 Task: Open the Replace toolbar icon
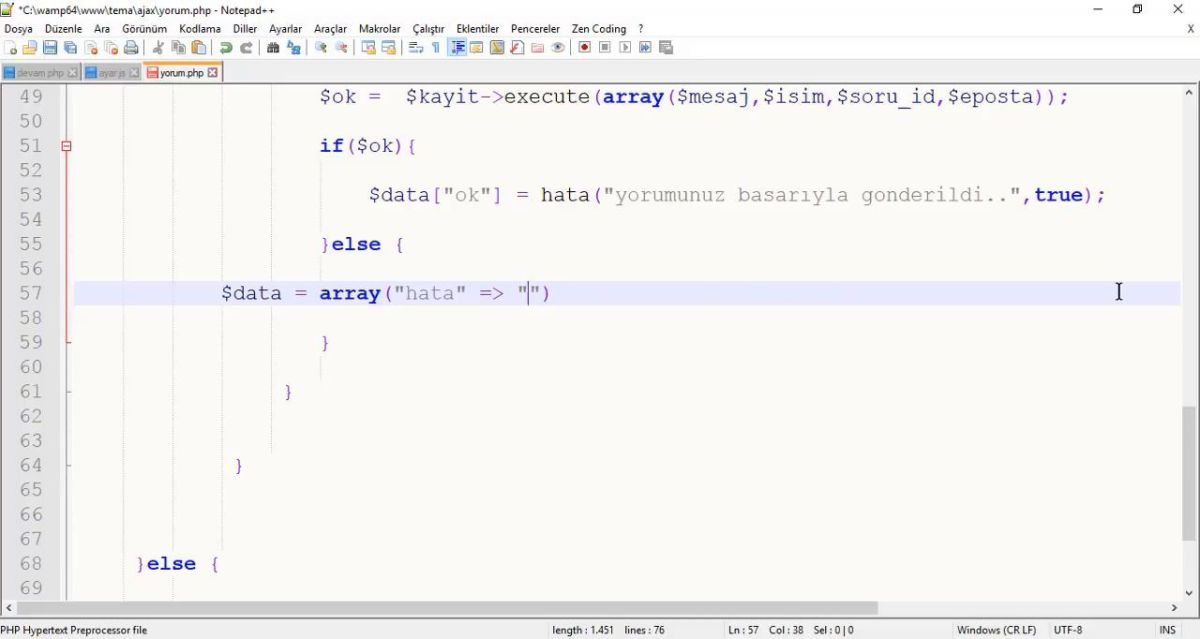point(294,47)
